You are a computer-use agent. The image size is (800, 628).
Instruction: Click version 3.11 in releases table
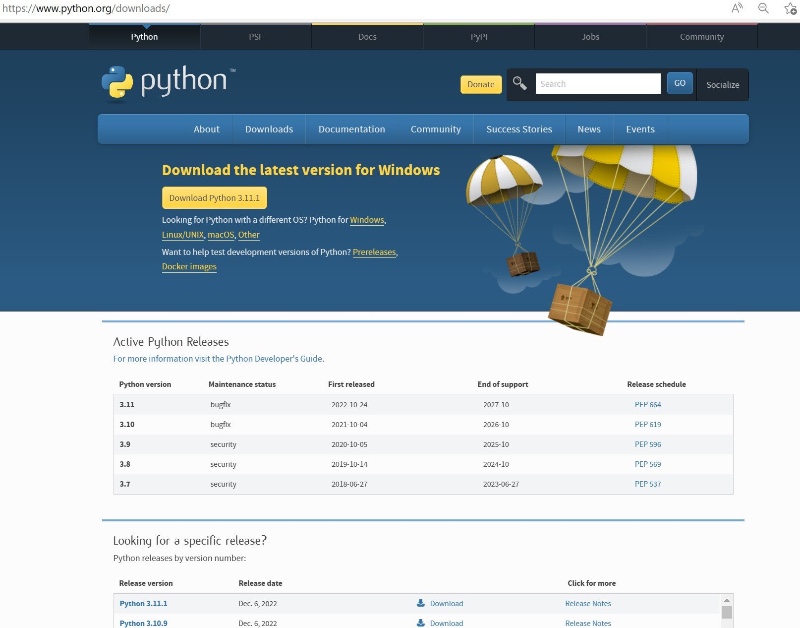[127, 404]
